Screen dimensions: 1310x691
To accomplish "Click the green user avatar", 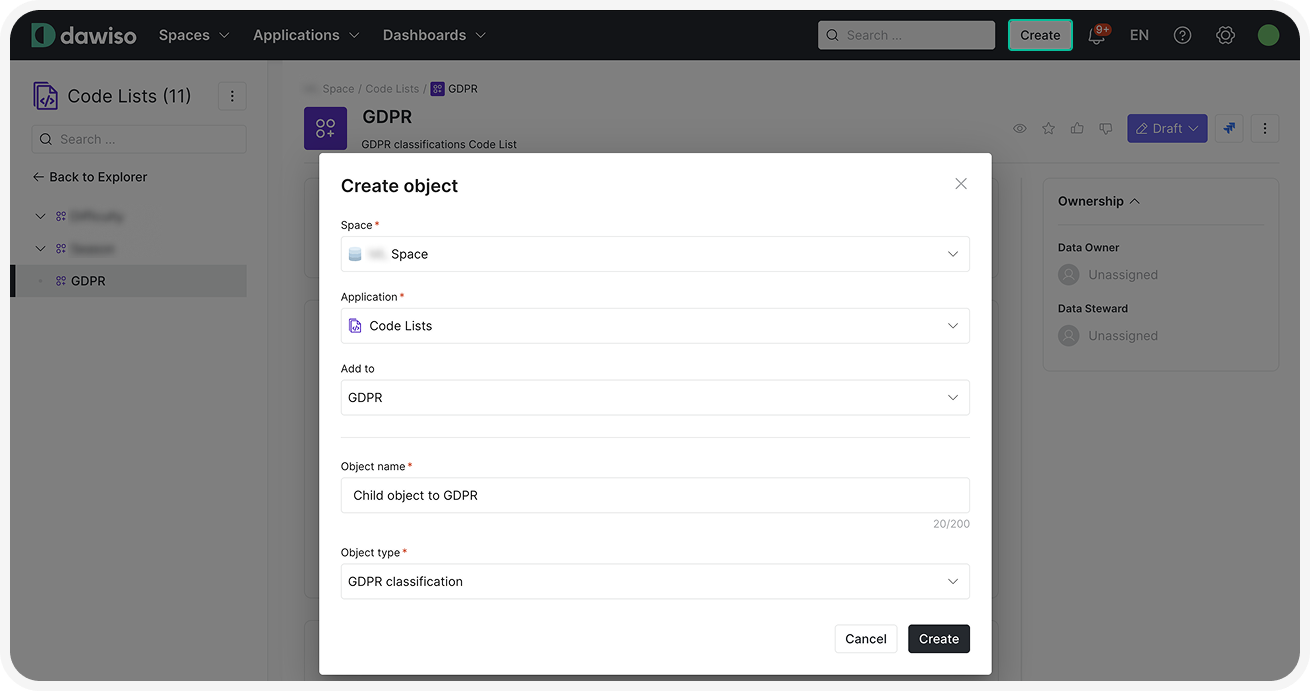I will [1268, 35].
